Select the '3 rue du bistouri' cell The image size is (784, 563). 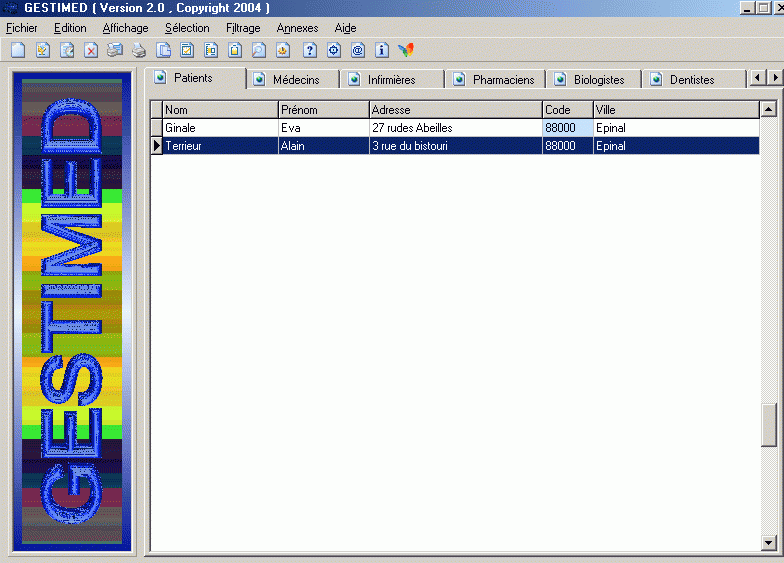click(456, 146)
